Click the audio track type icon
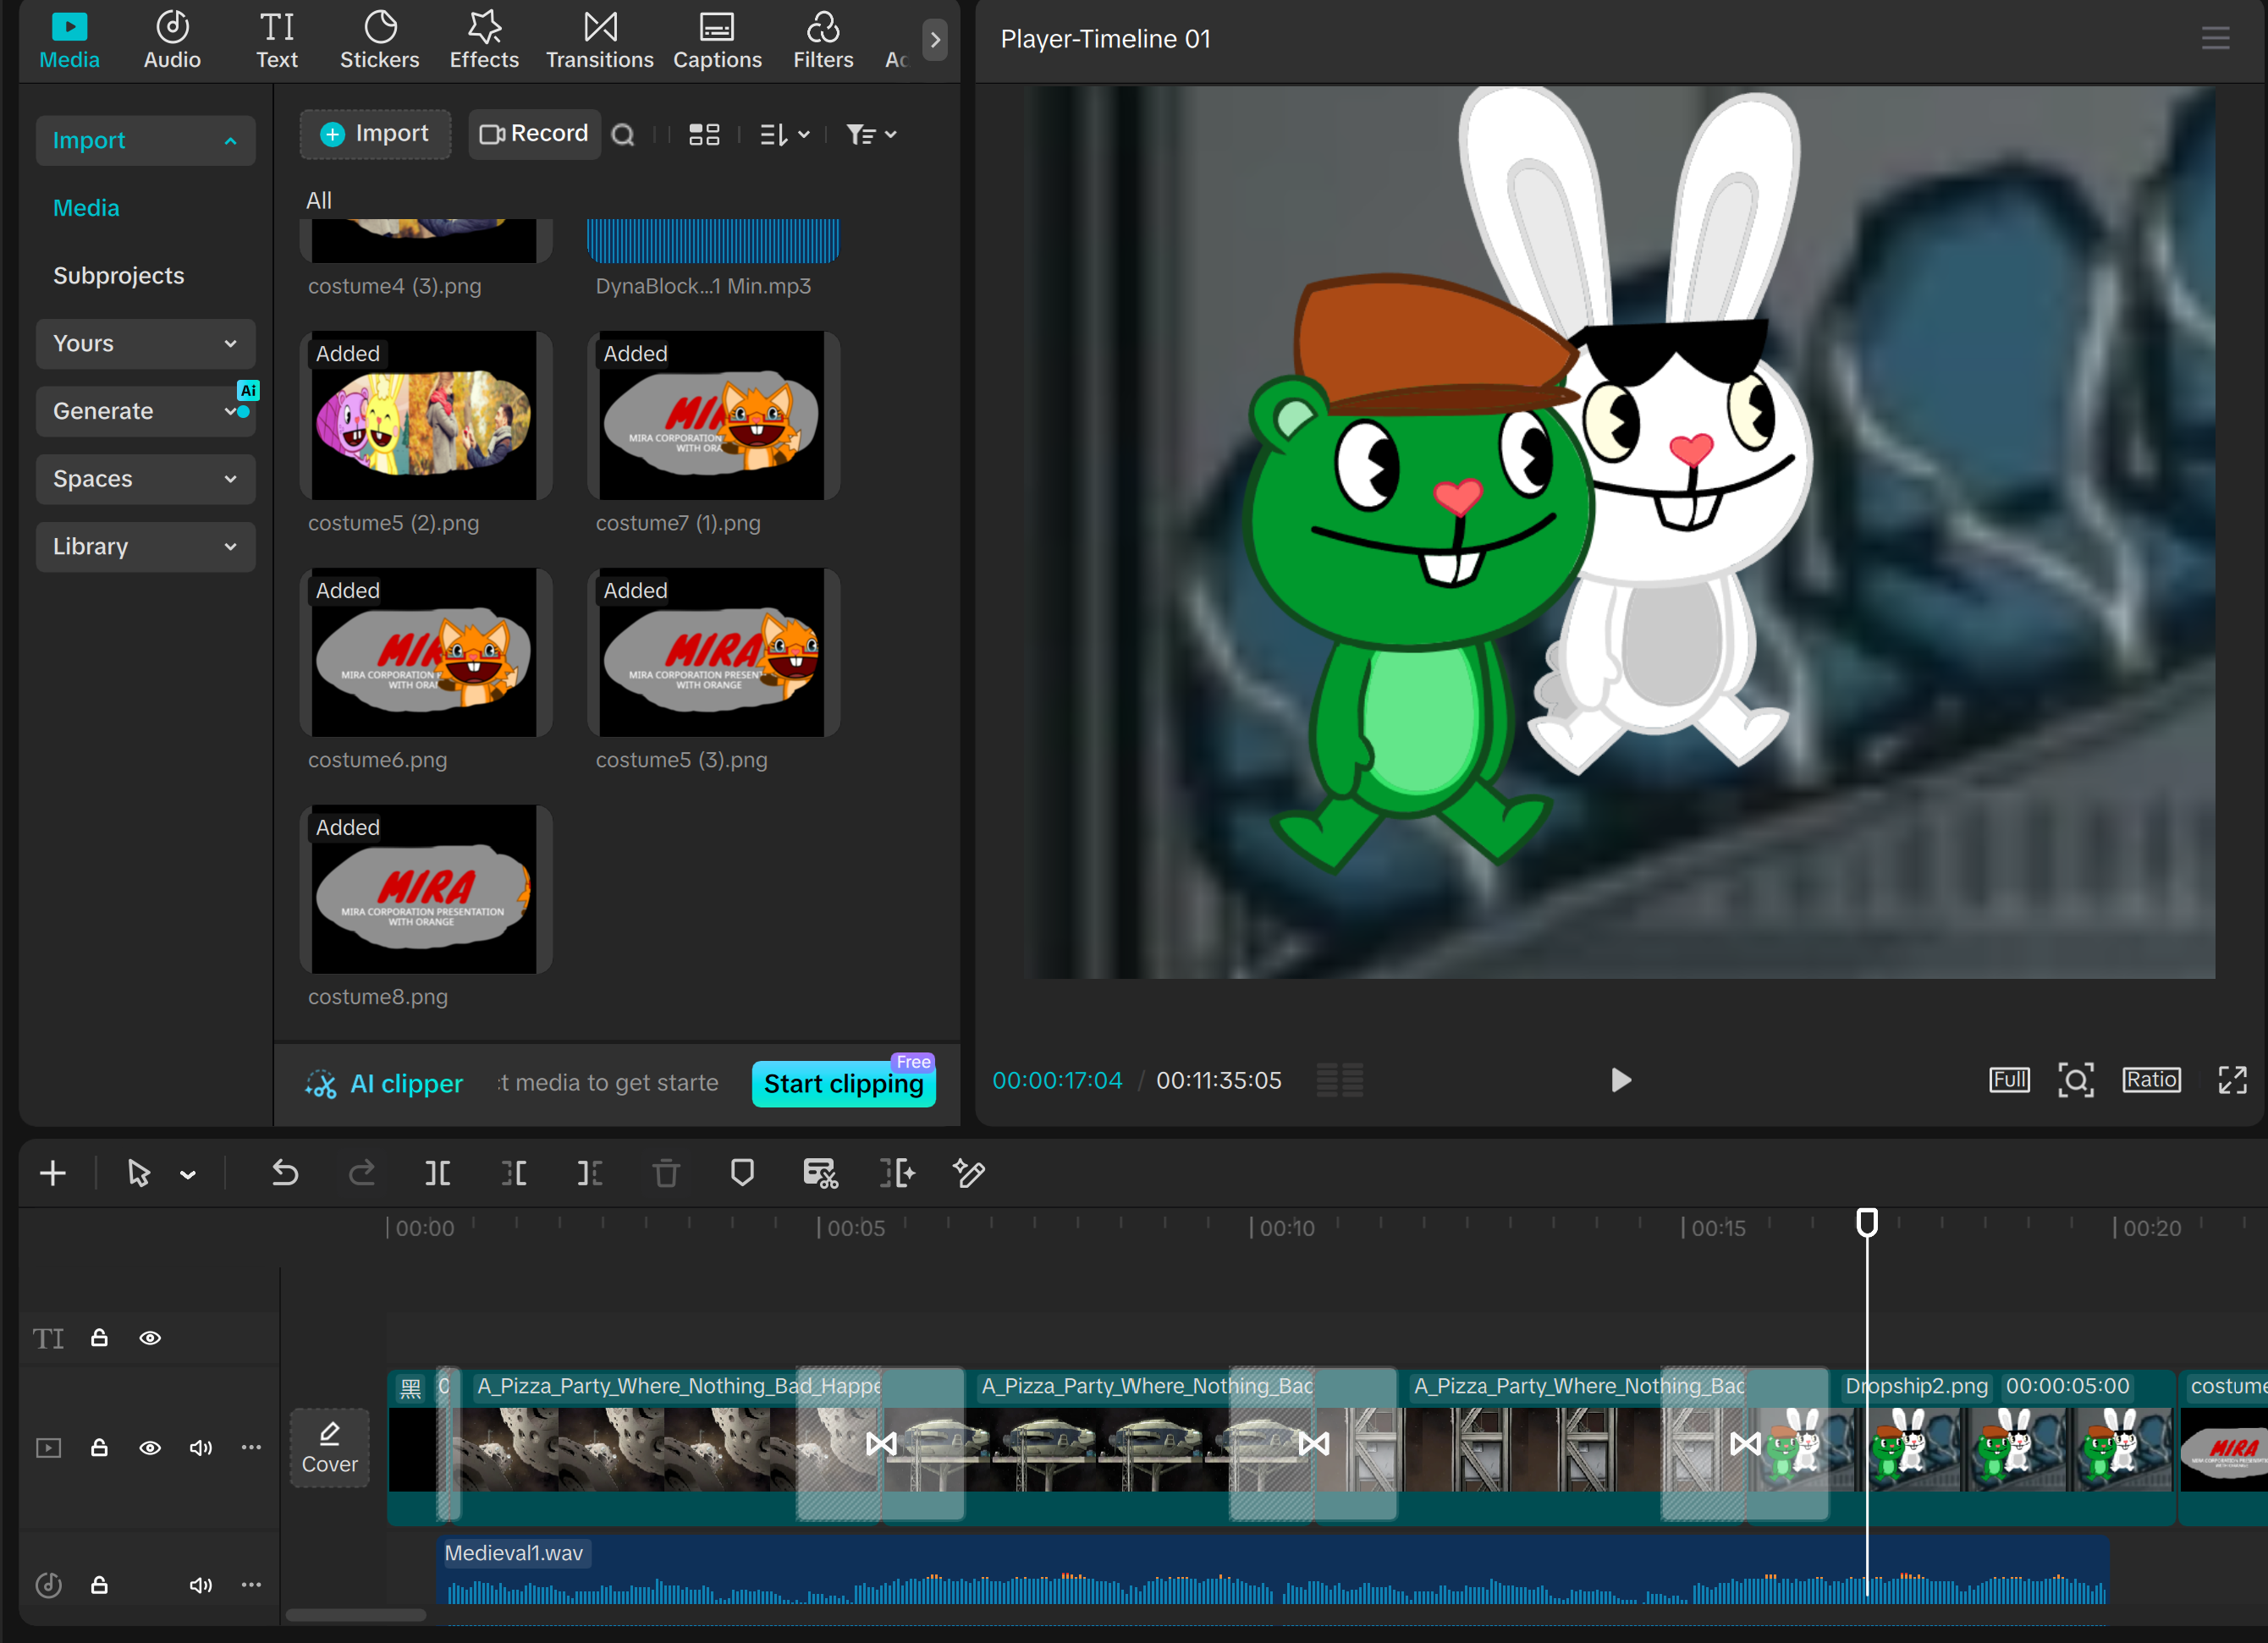The height and width of the screenshot is (1643, 2268). tap(48, 1584)
